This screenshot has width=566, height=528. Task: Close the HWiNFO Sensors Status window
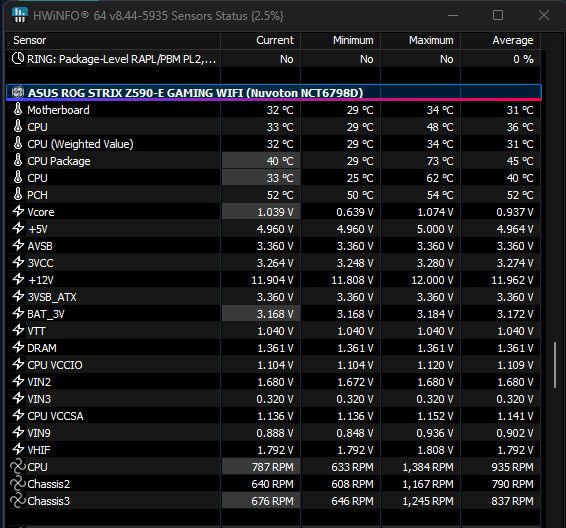[x=544, y=15]
